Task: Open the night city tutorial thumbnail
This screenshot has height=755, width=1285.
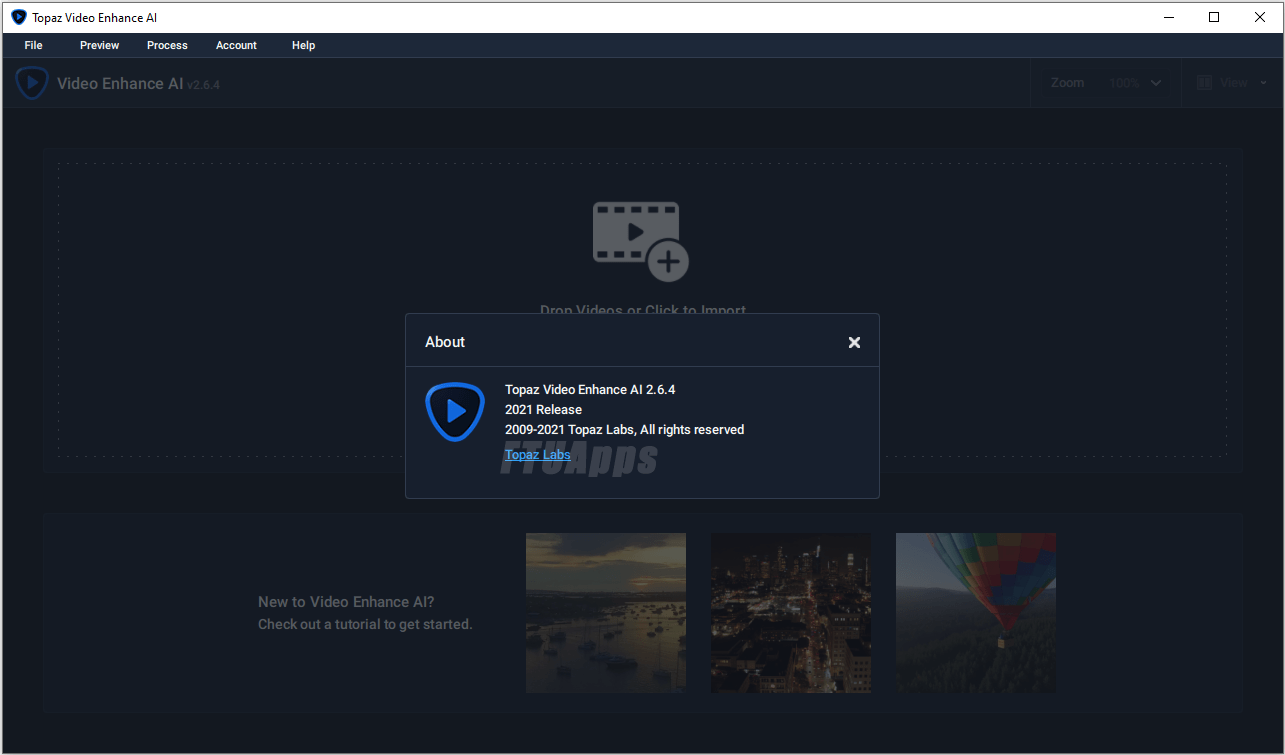Action: (x=791, y=613)
